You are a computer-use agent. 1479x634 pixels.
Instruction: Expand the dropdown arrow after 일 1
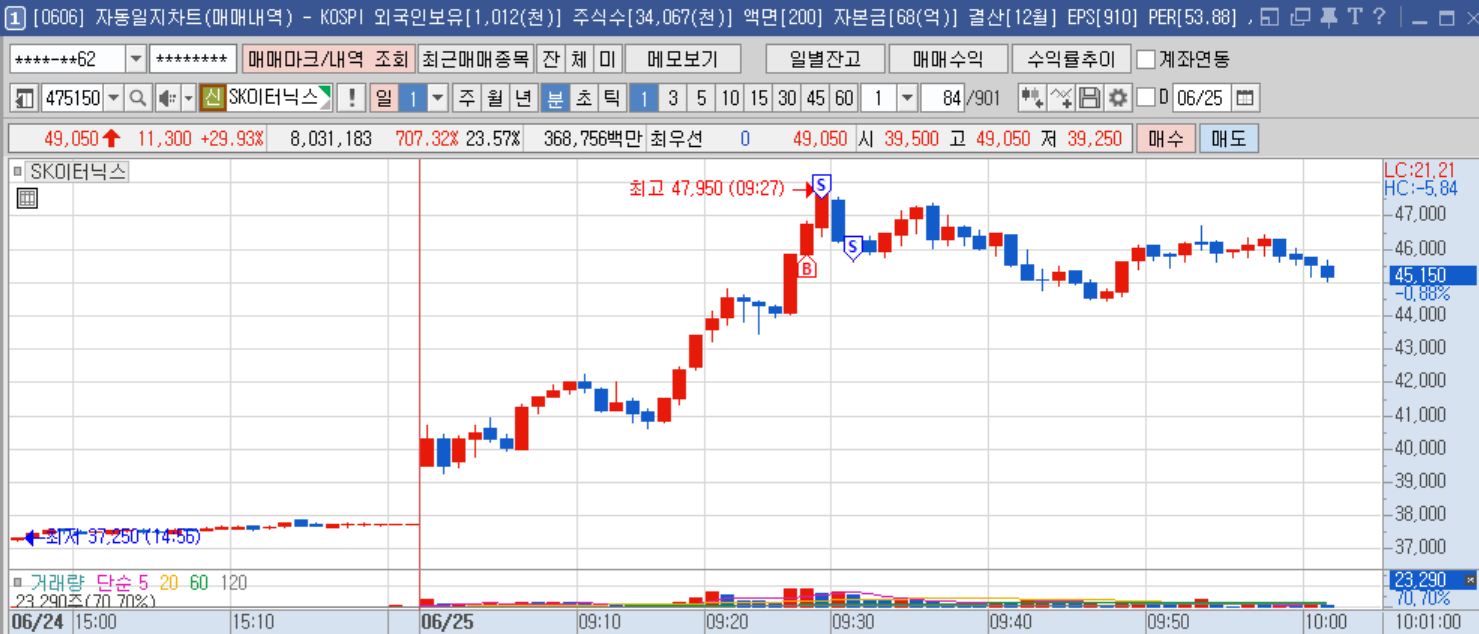coord(438,98)
